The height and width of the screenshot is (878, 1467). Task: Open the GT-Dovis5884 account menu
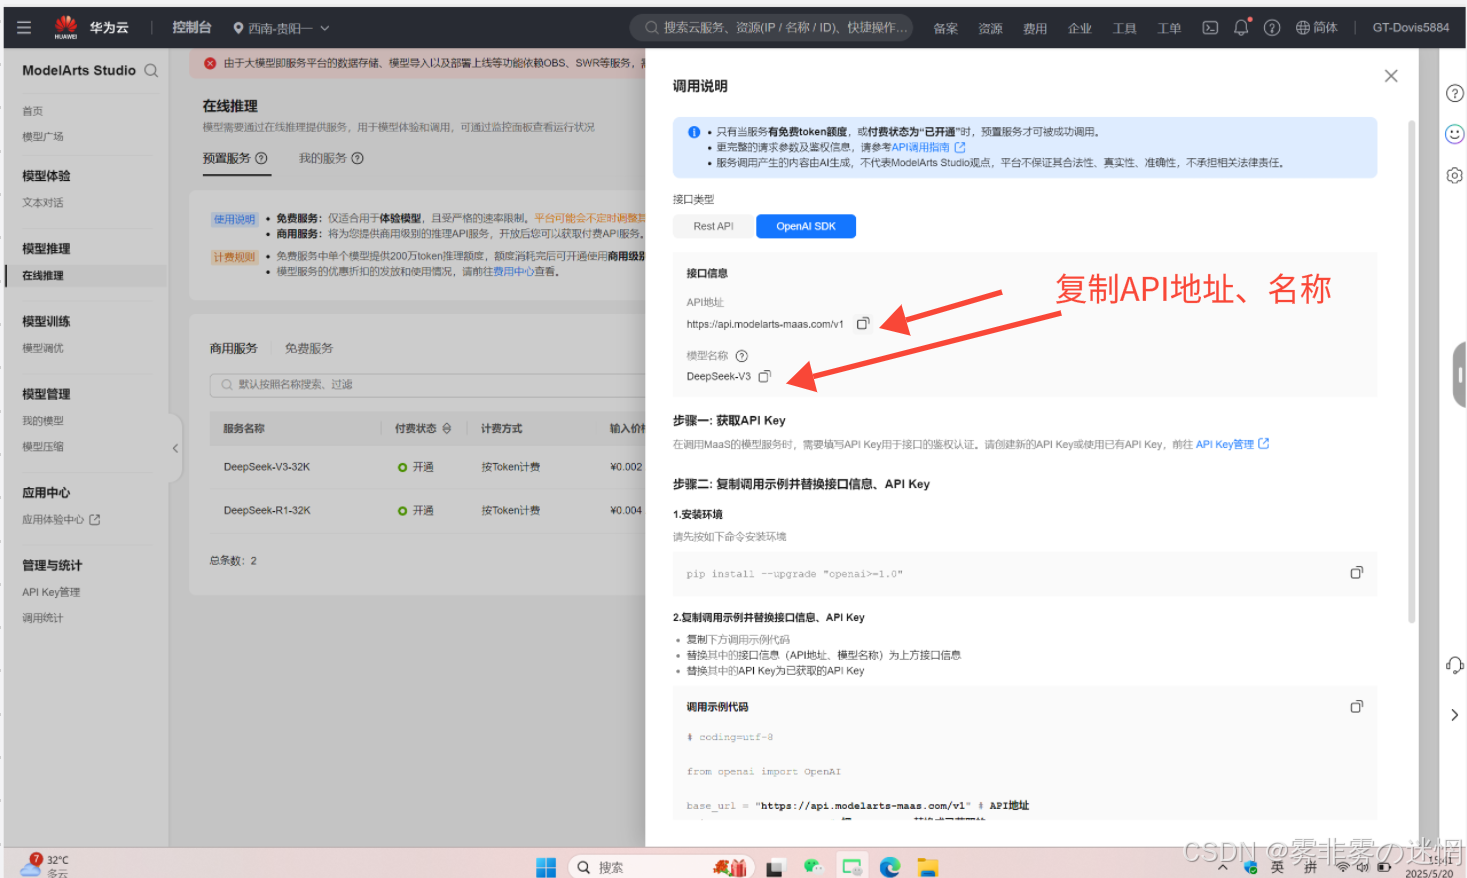pyautogui.click(x=1411, y=28)
